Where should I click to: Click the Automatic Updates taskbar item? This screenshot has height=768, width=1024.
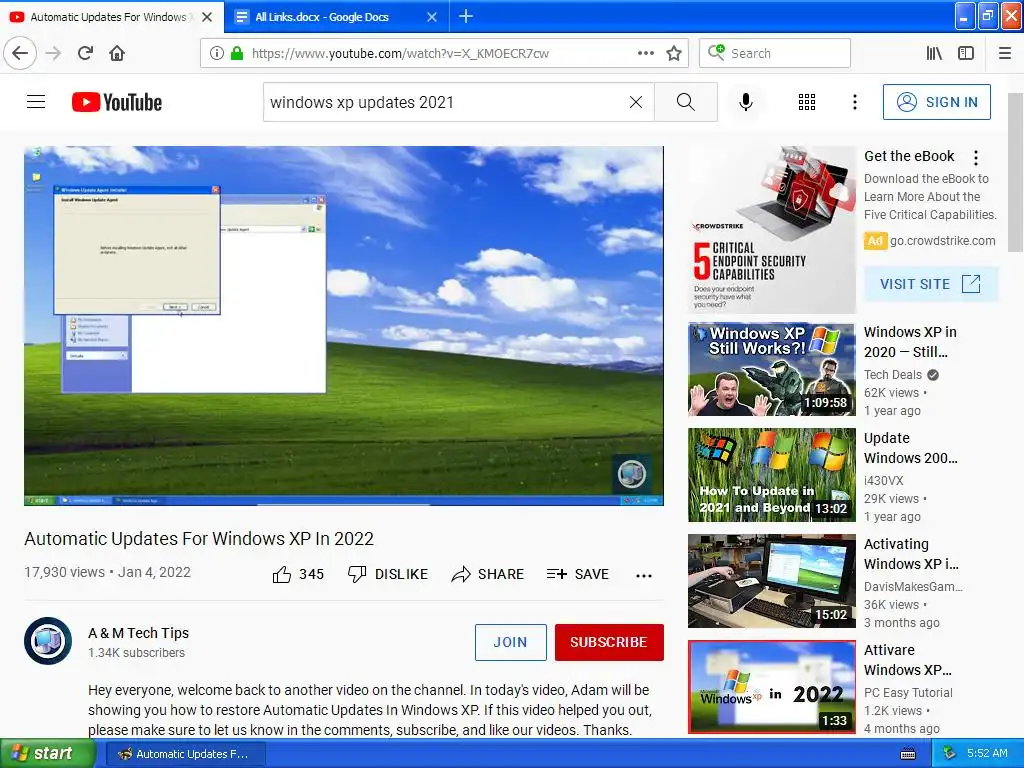[184, 754]
